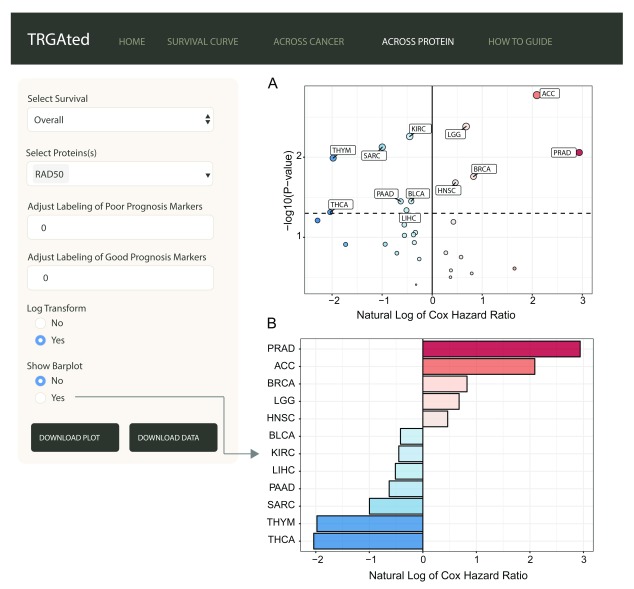Image resolution: width=634 pixels, height=589 pixels.
Task: Click the SARC label in the volcano plot
Action: (x=374, y=156)
